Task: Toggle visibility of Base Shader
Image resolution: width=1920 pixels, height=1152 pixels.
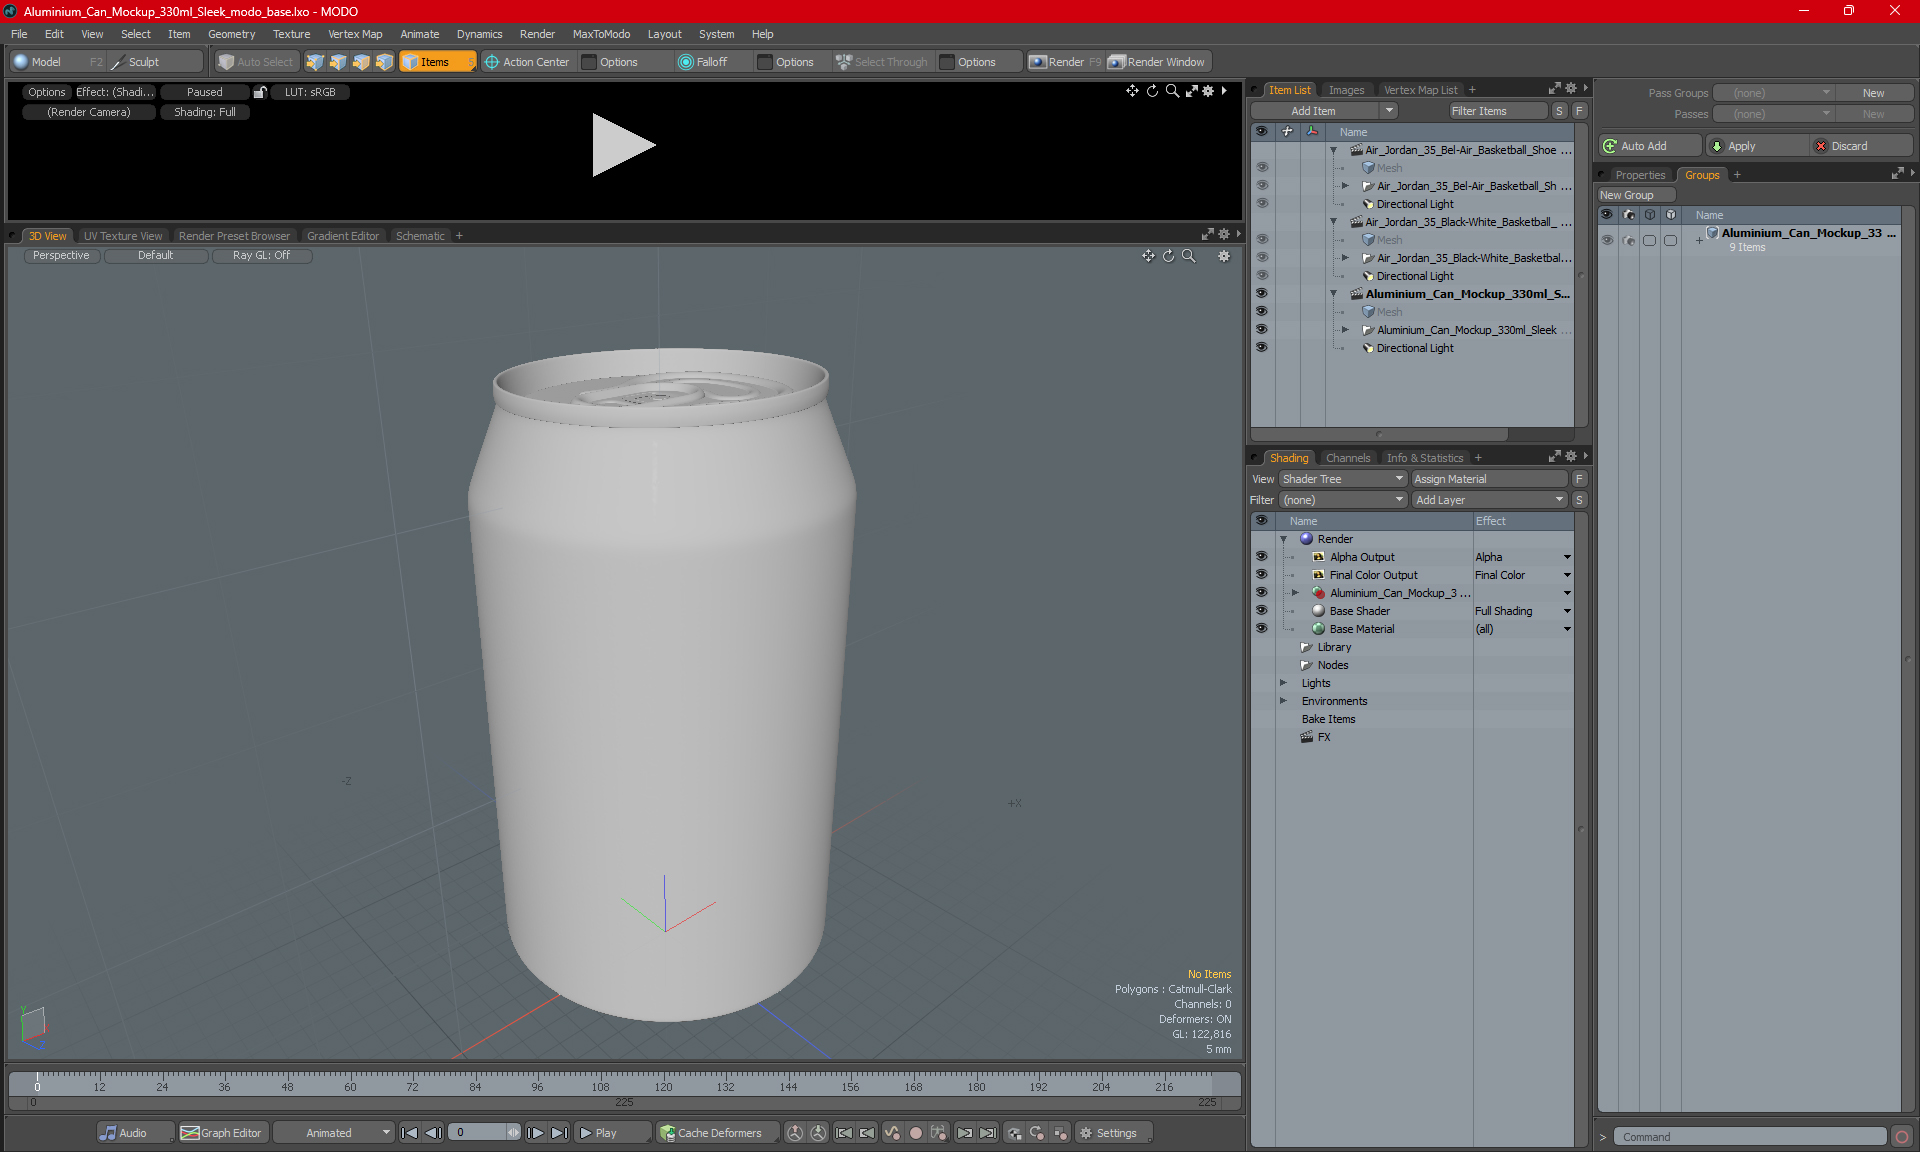Action: (1261, 611)
